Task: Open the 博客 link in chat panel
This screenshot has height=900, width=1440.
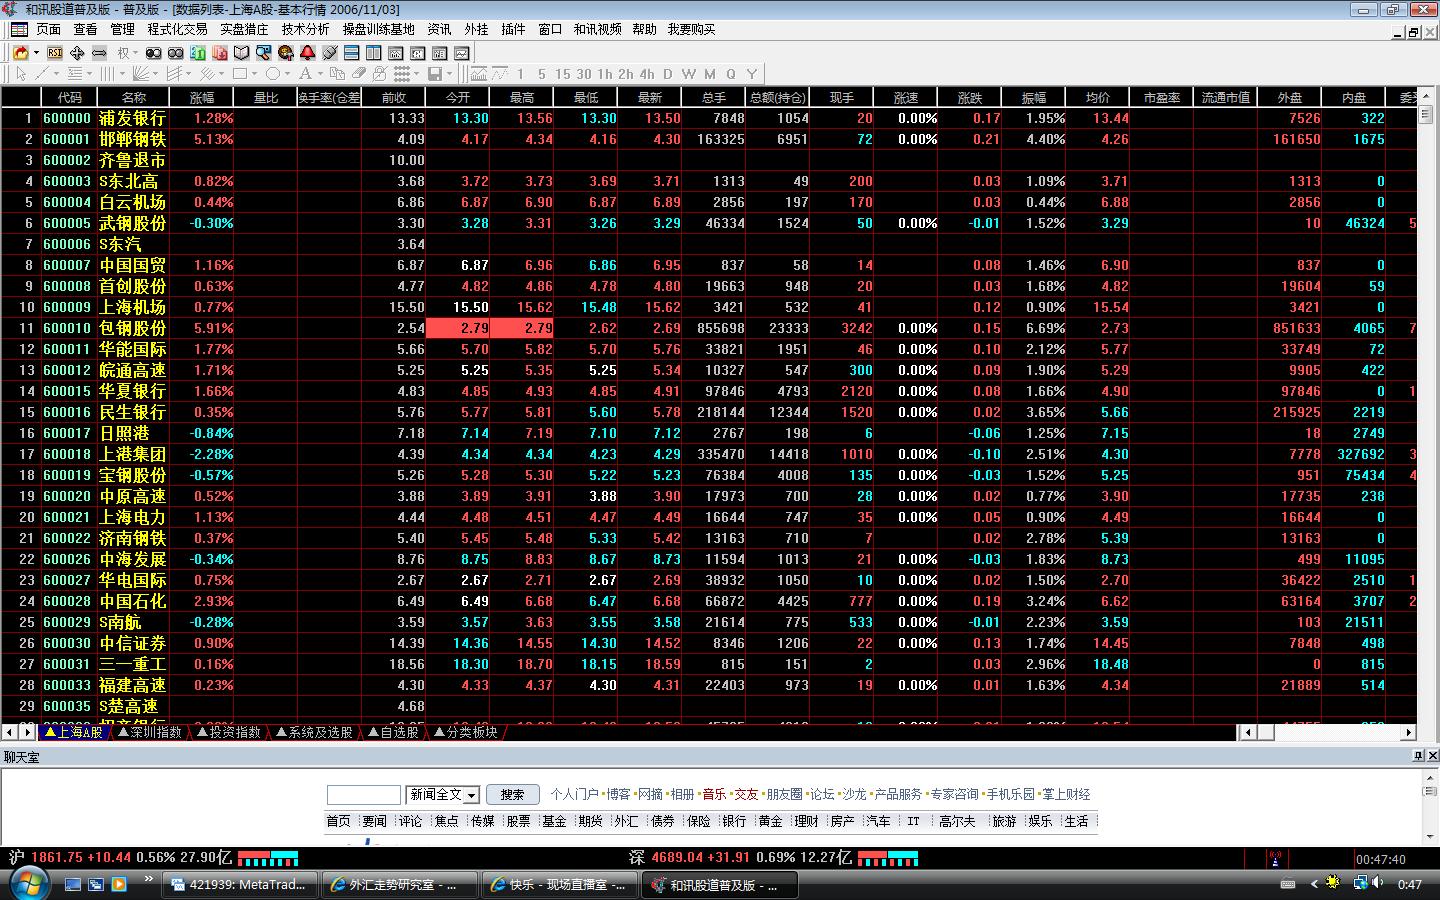Action: point(618,794)
